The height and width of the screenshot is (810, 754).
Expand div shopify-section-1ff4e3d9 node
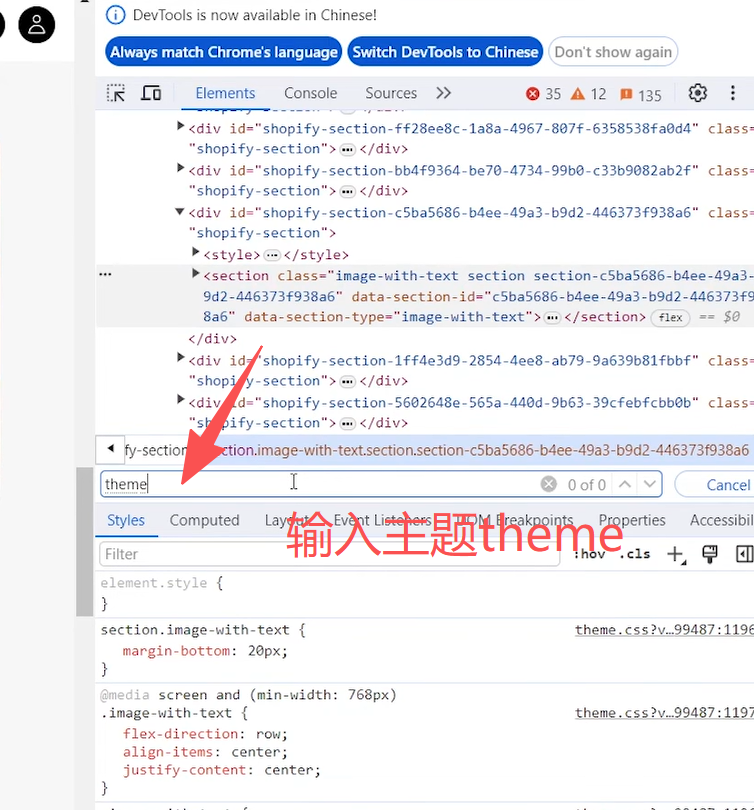pos(180,357)
